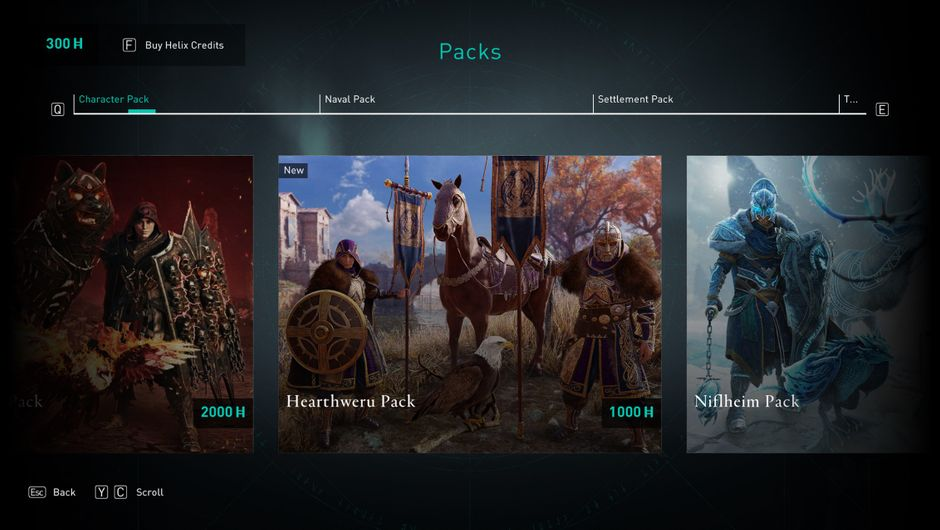Click the Back label

(64, 492)
